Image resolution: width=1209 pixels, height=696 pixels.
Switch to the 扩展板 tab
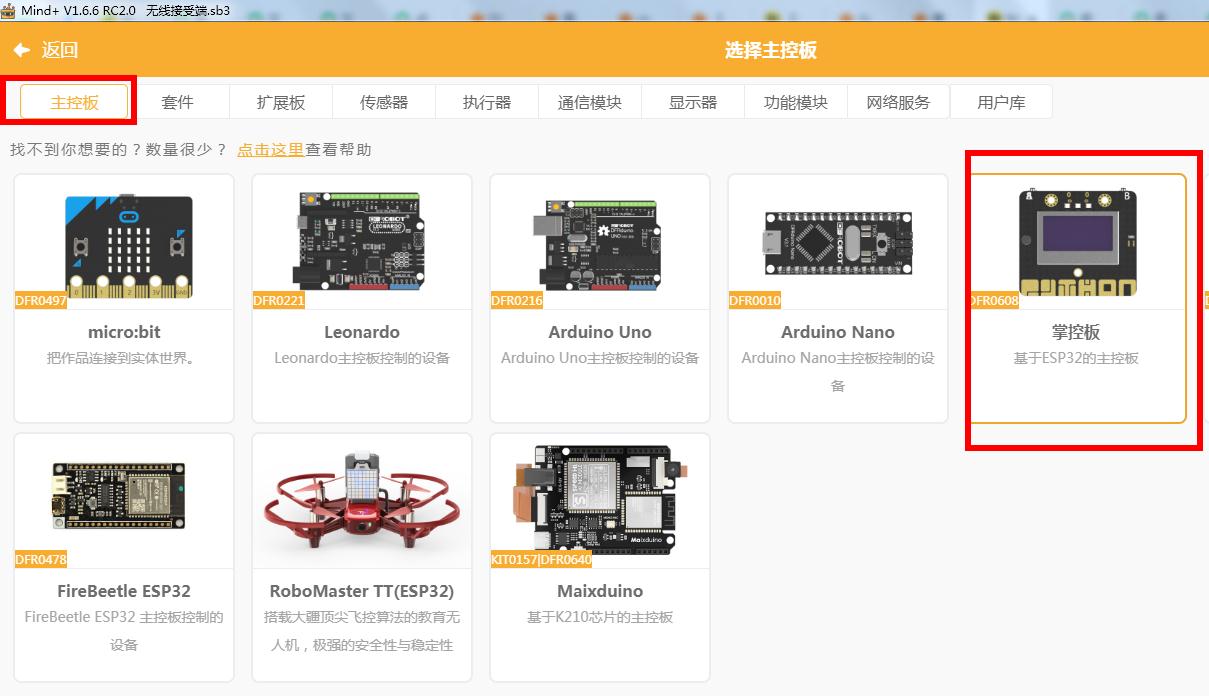pyautogui.click(x=281, y=102)
